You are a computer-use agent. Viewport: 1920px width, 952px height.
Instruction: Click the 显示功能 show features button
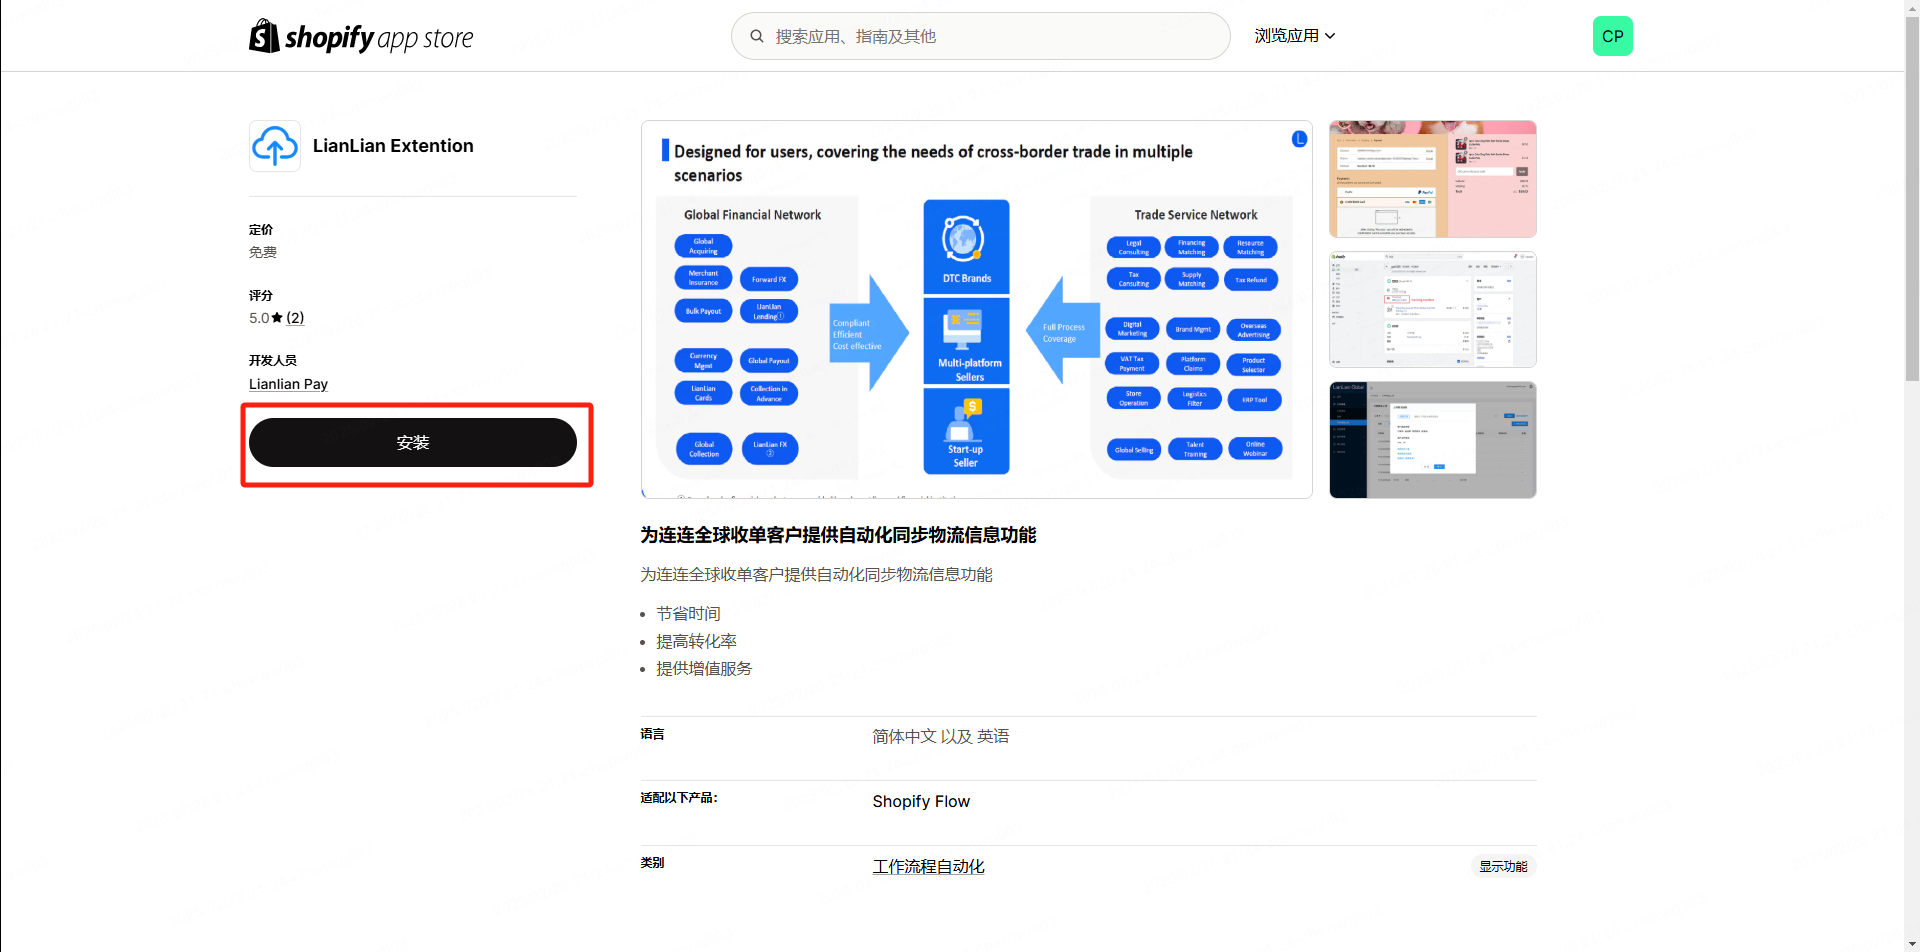1503,867
